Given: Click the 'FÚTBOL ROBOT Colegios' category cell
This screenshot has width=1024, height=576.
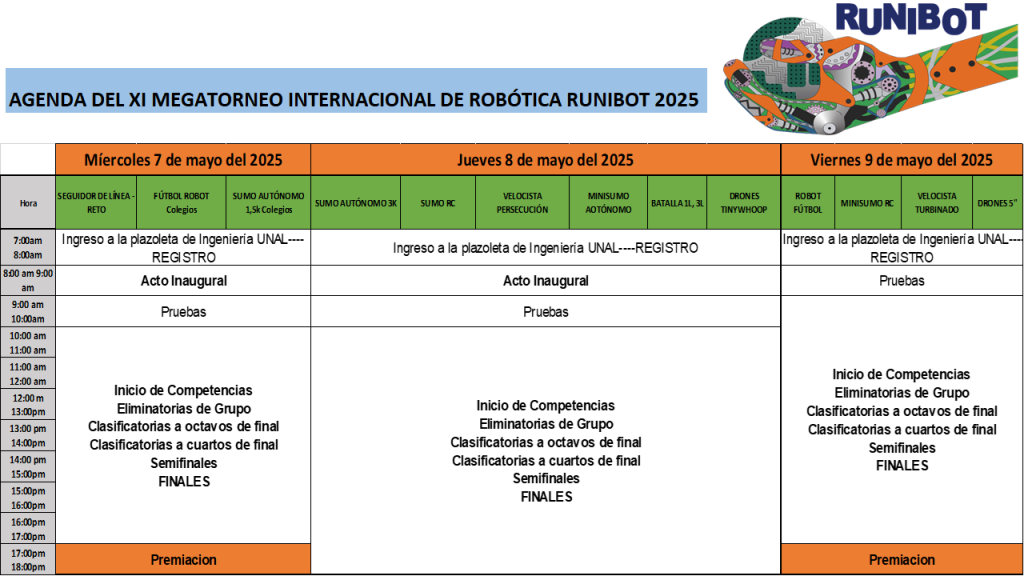Looking at the screenshot, I should [x=181, y=203].
